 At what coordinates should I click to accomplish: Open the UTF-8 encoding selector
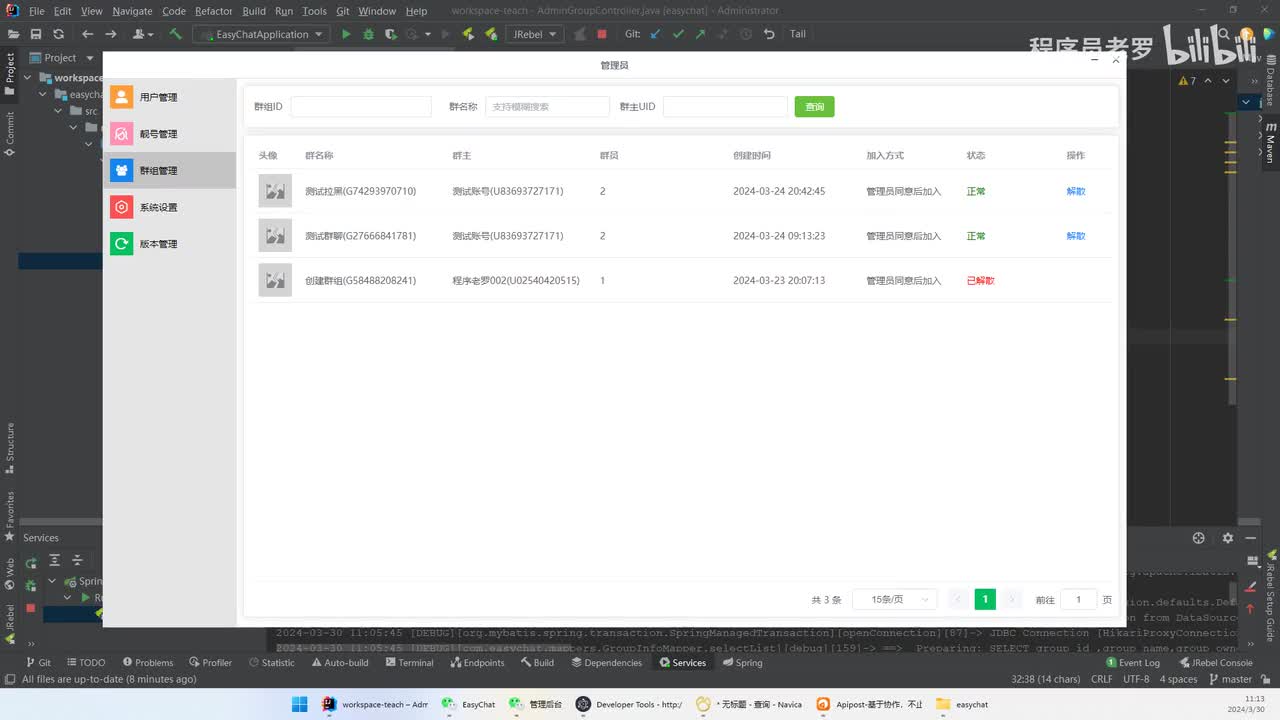[x=1136, y=679]
